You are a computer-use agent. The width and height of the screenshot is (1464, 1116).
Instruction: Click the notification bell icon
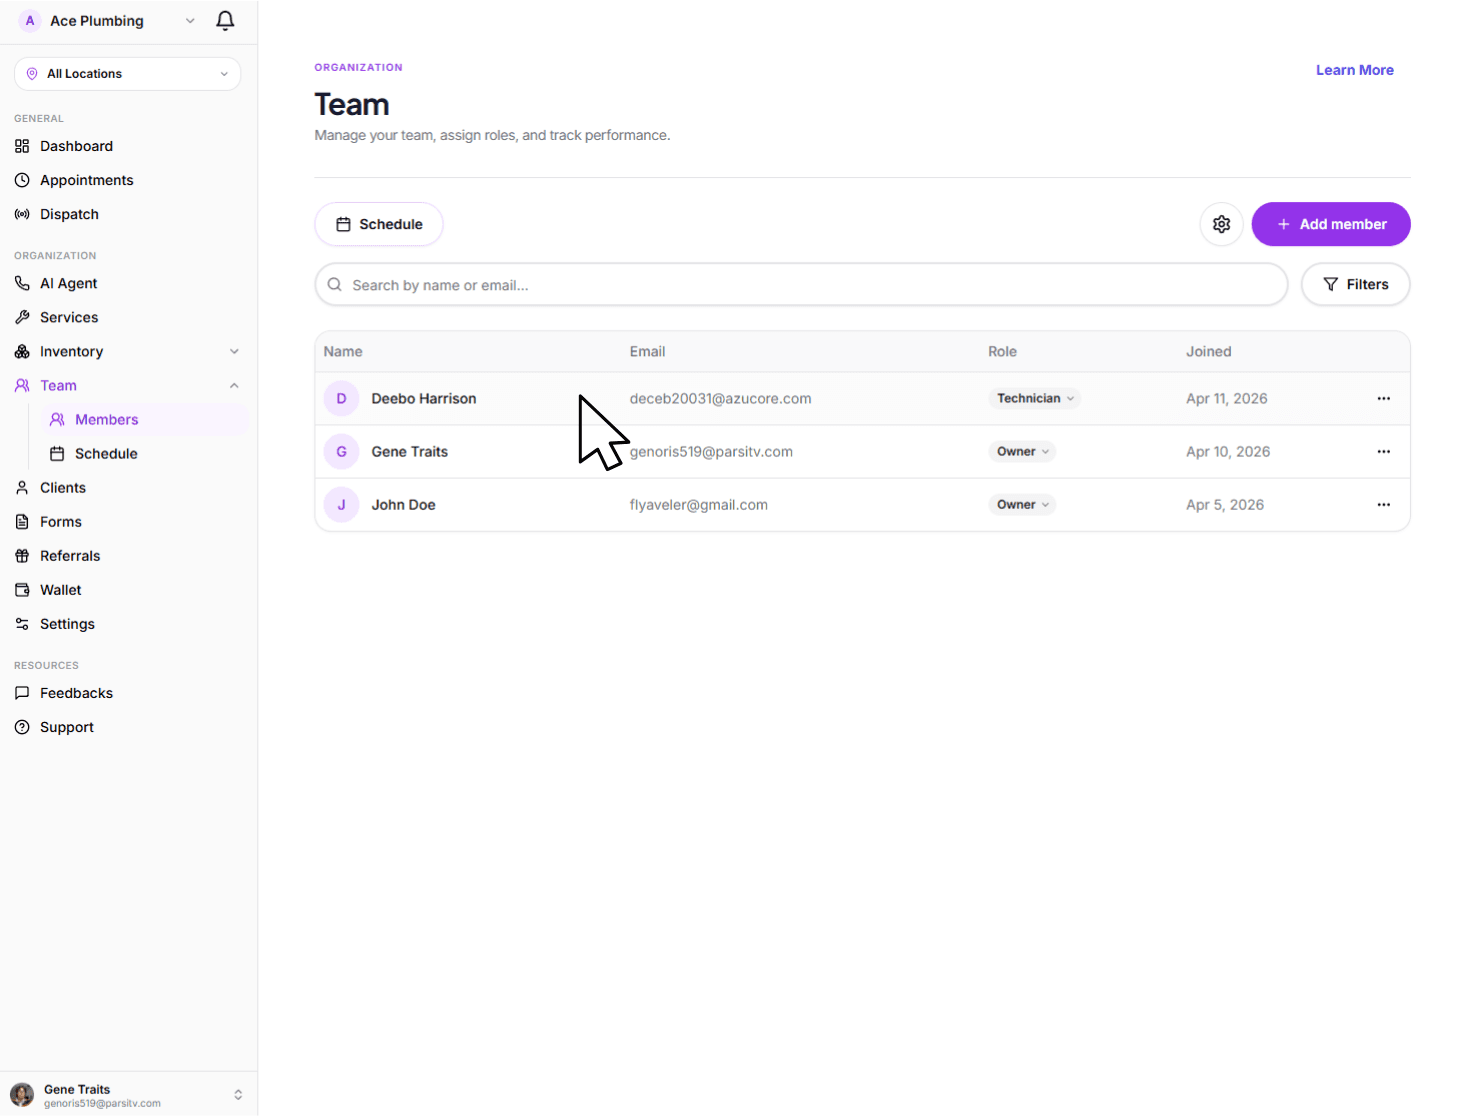click(x=225, y=21)
